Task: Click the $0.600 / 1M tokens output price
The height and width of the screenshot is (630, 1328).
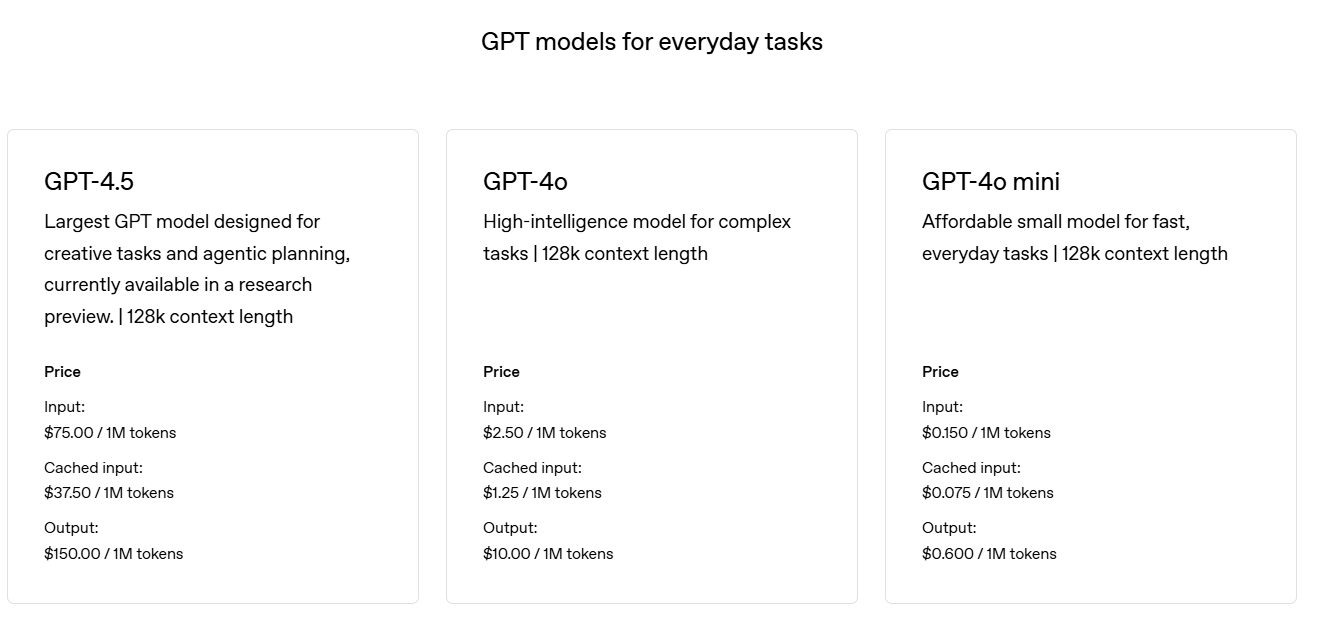Action: (x=989, y=554)
